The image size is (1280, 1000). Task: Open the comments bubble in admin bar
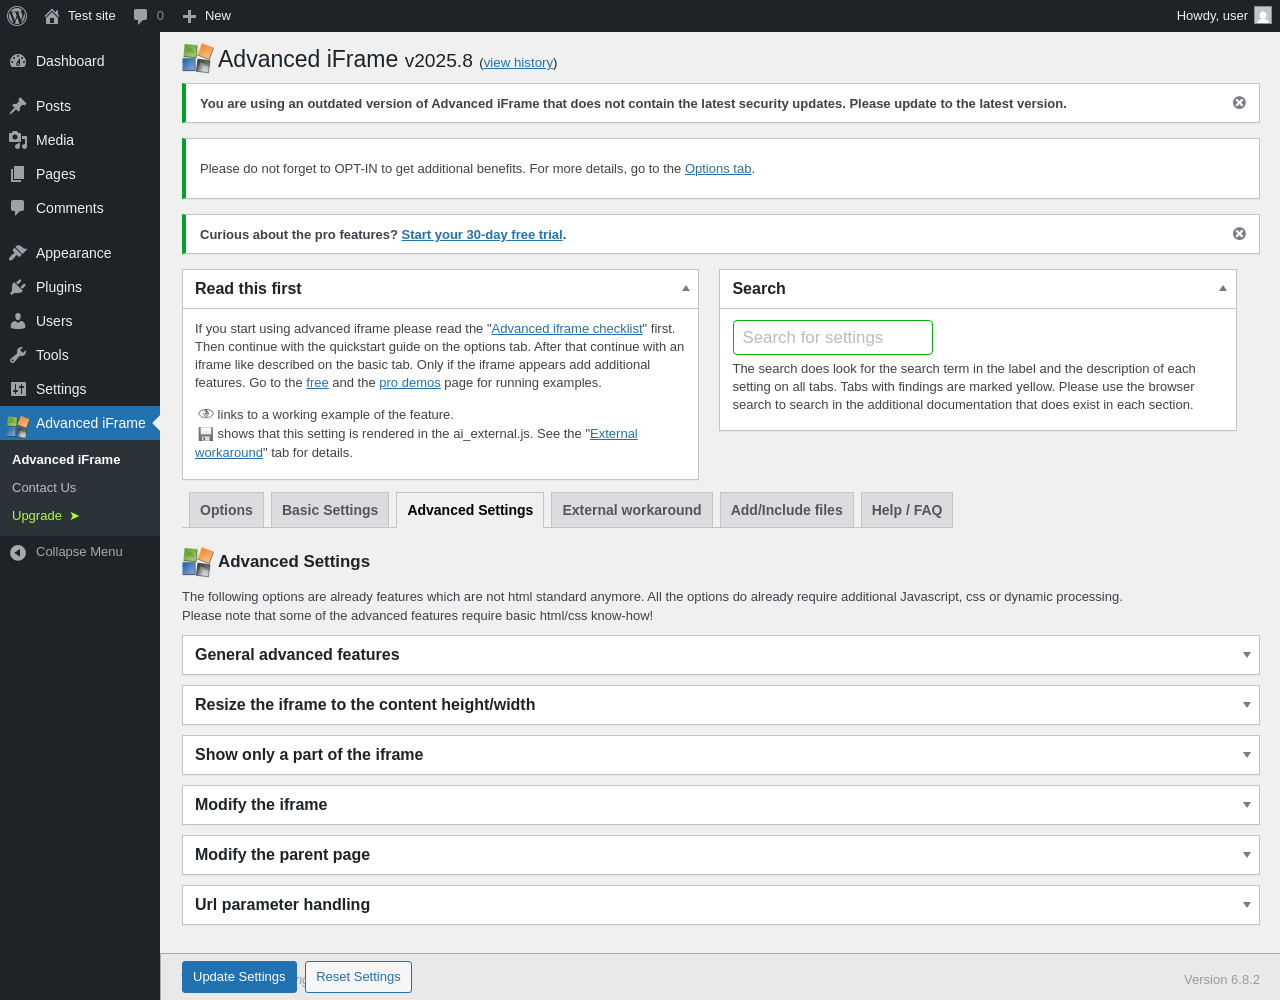point(141,16)
